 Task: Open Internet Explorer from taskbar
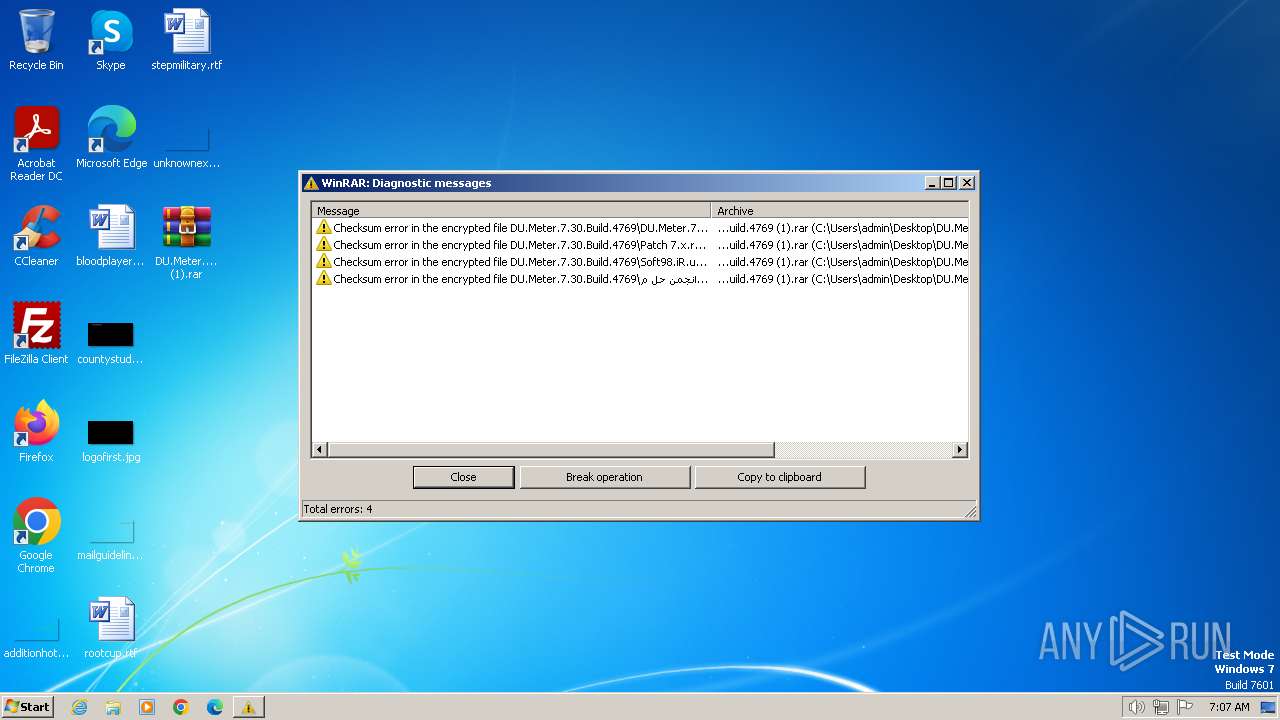pos(79,707)
